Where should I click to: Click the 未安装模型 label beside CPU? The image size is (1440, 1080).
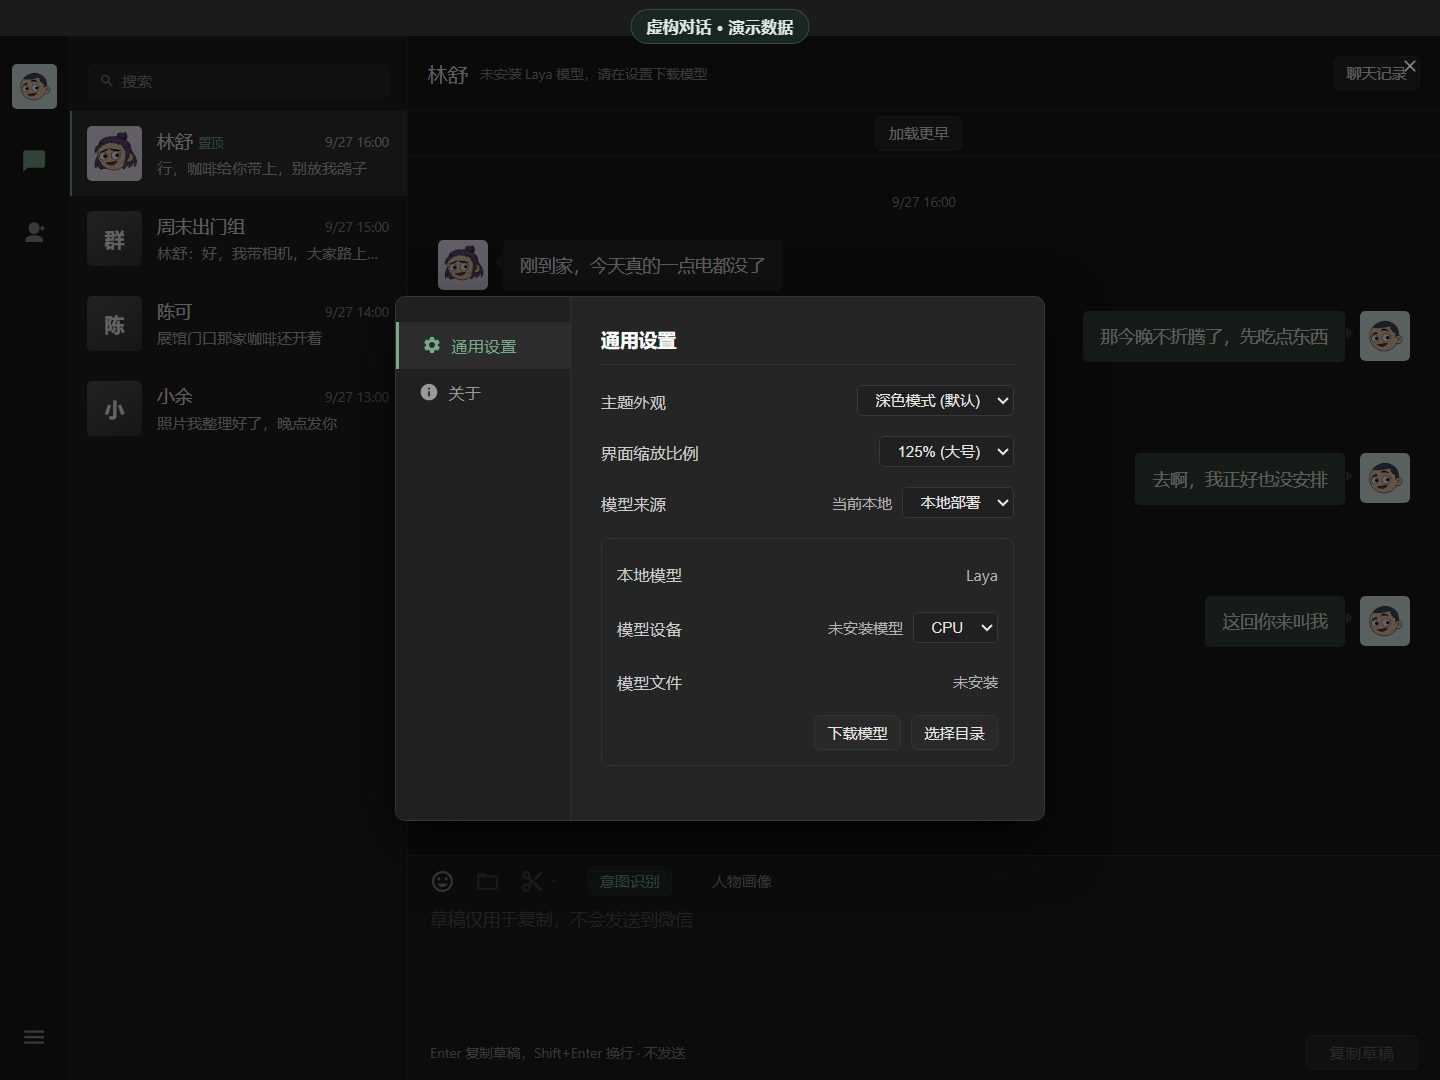(865, 628)
